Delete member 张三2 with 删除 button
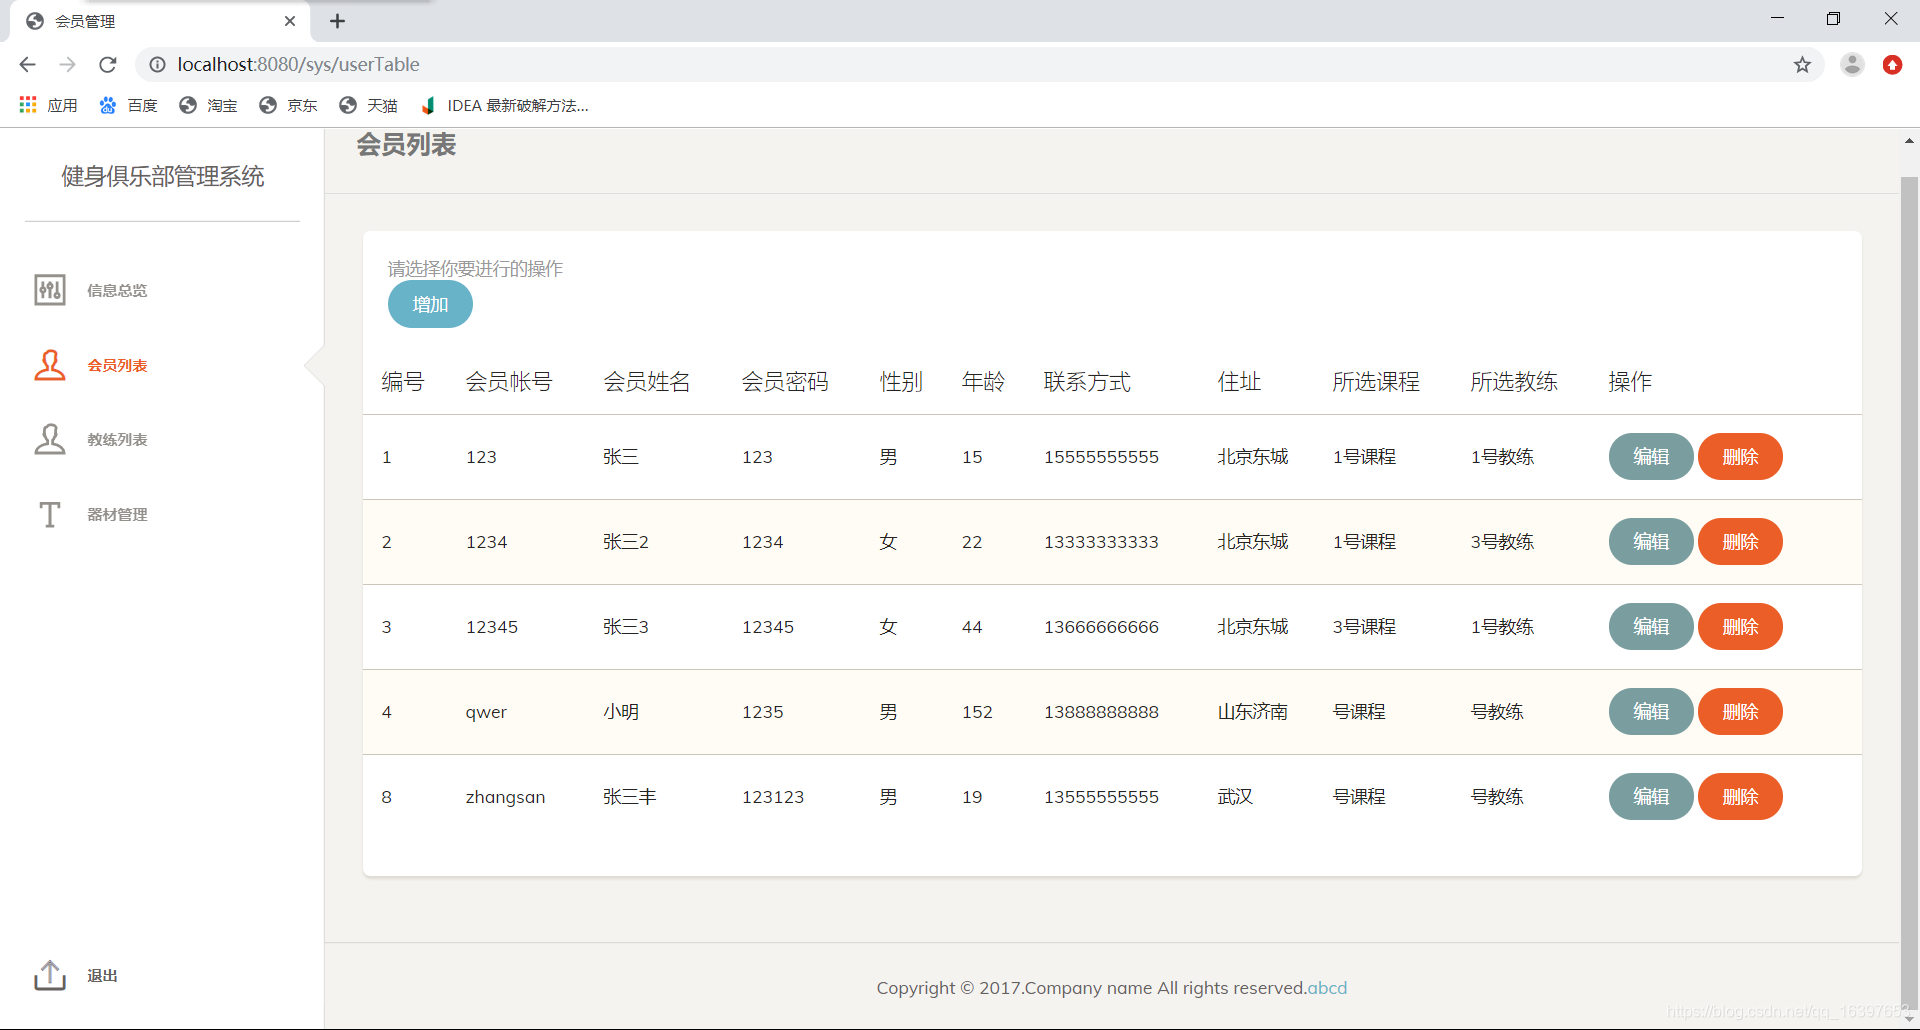The height and width of the screenshot is (1030, 1920). coord(1740,542)
